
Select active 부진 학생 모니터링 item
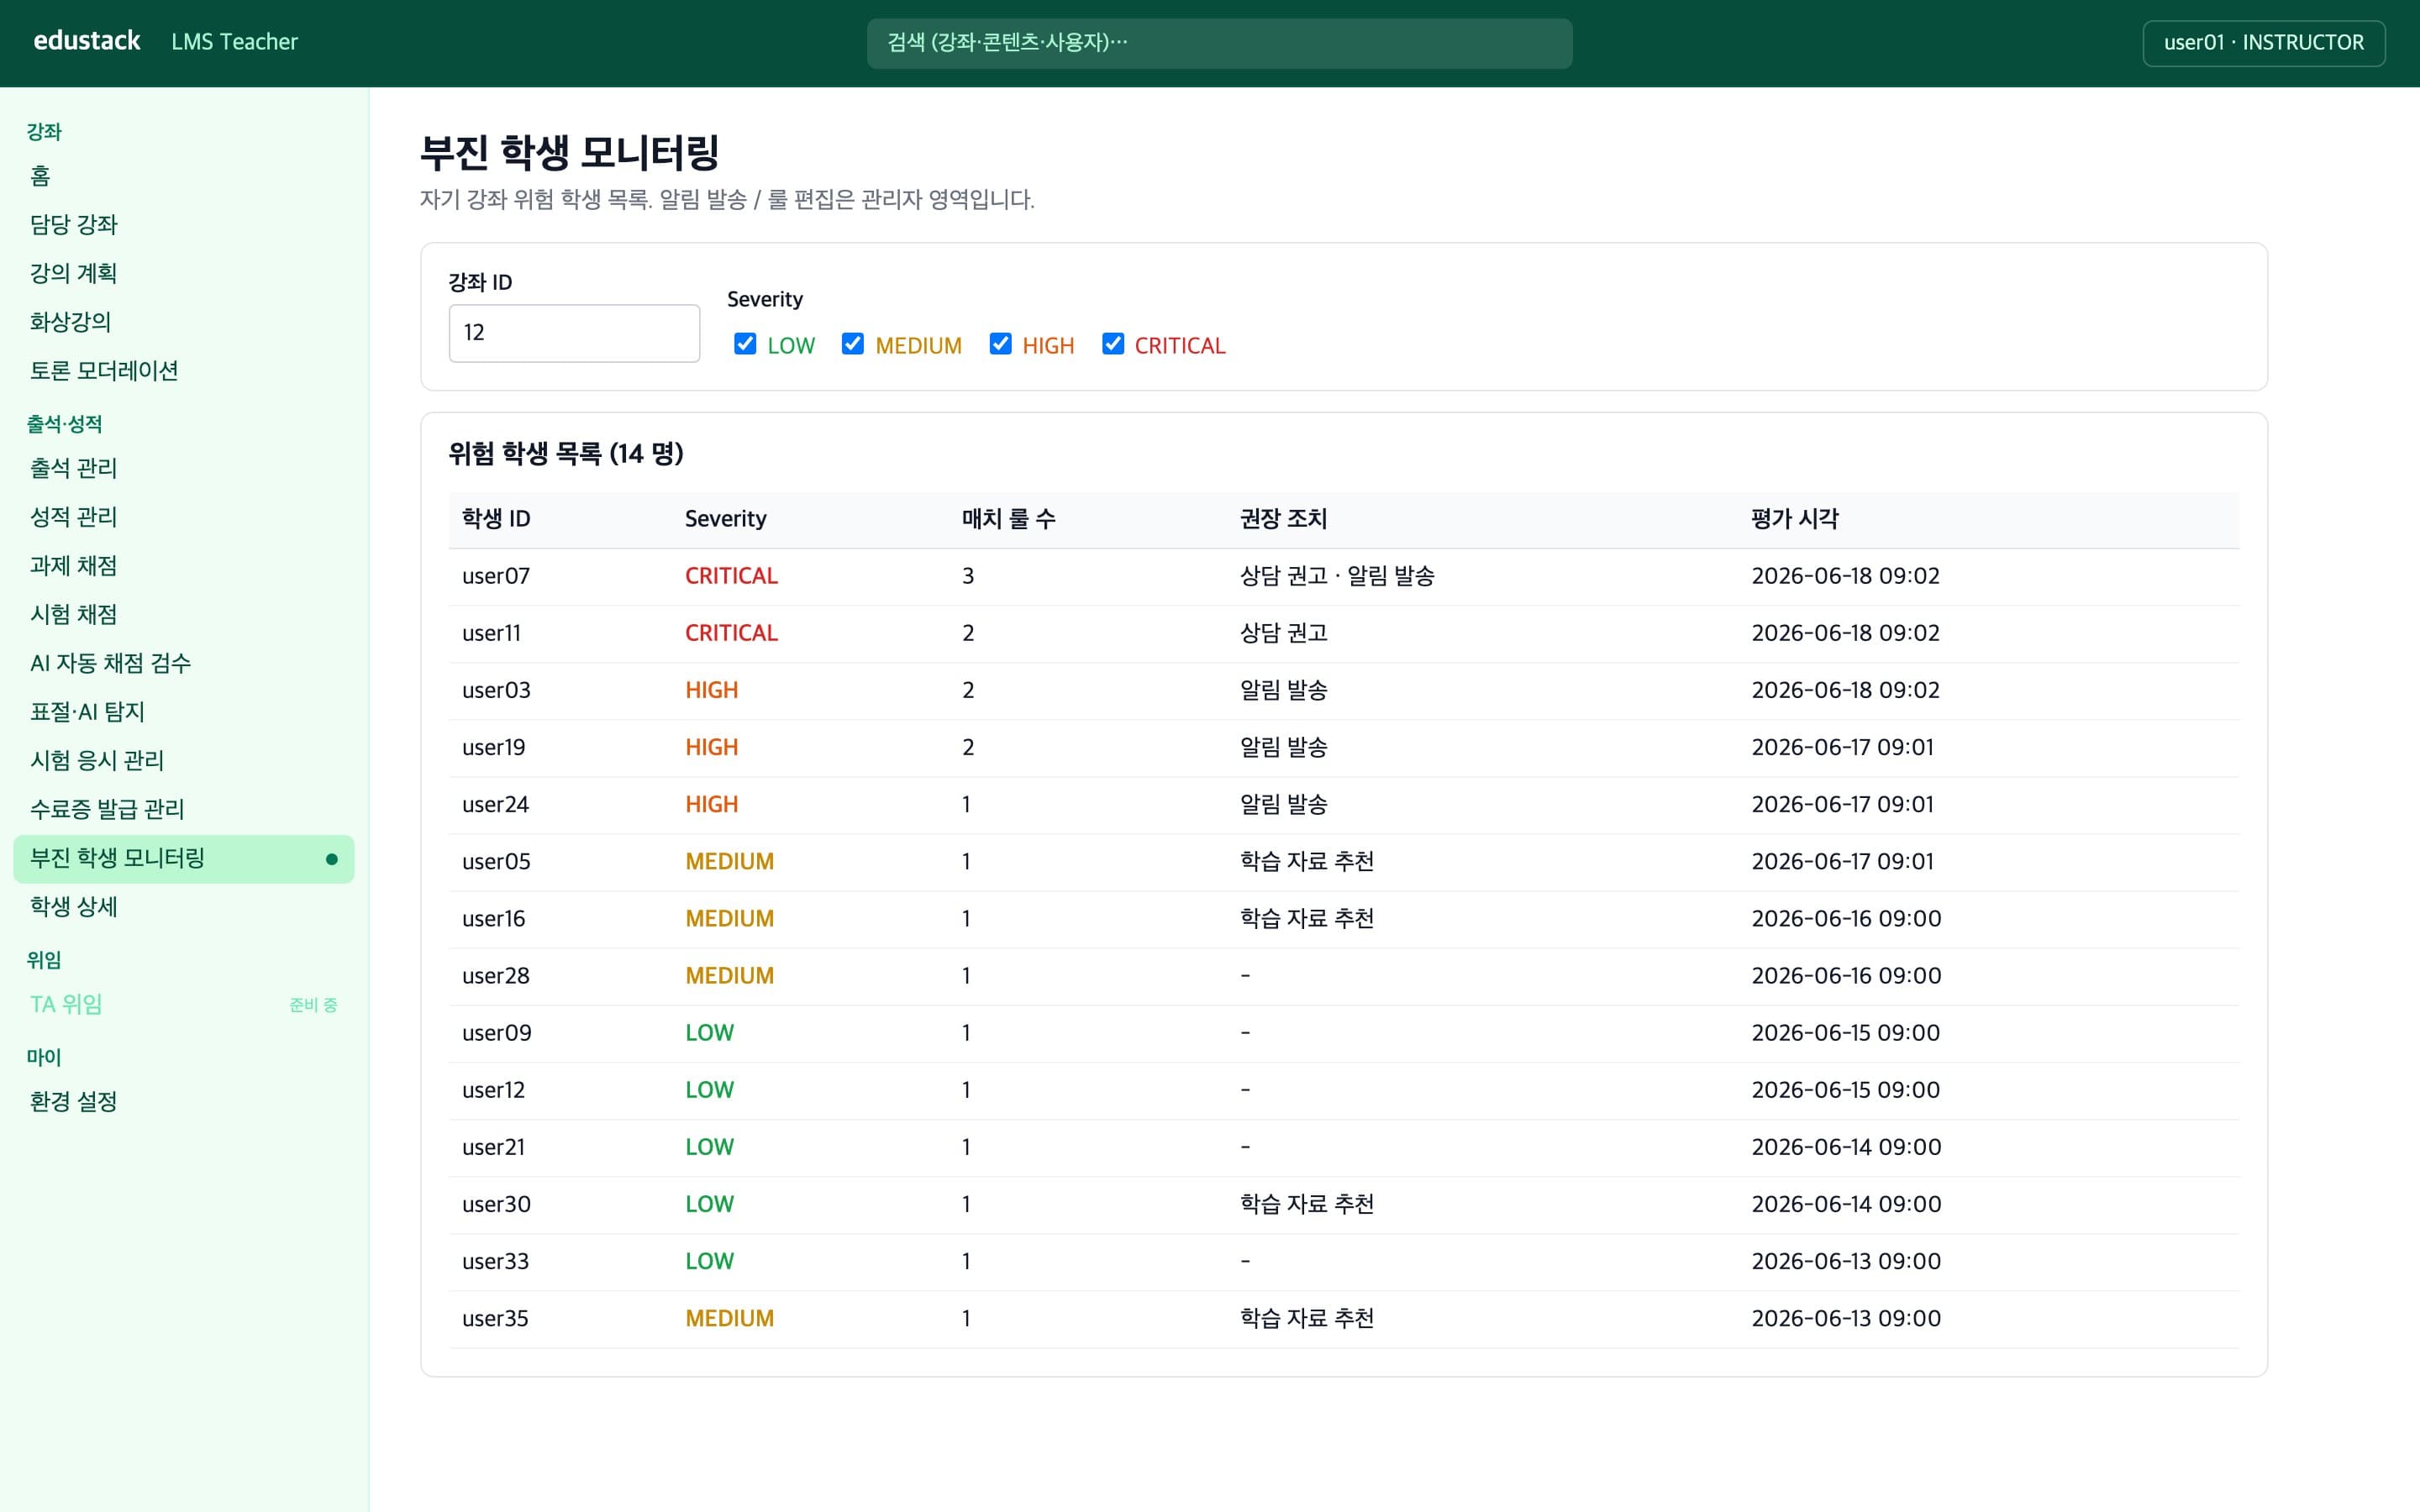pyautogui.click(x=184, y=859)
